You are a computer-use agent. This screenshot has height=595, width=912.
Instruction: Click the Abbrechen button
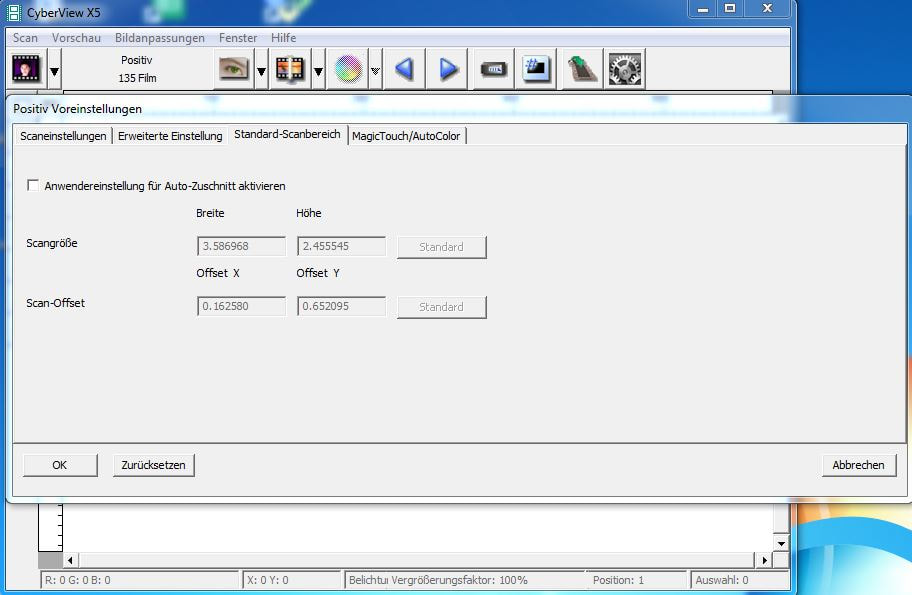coord(858,465)
